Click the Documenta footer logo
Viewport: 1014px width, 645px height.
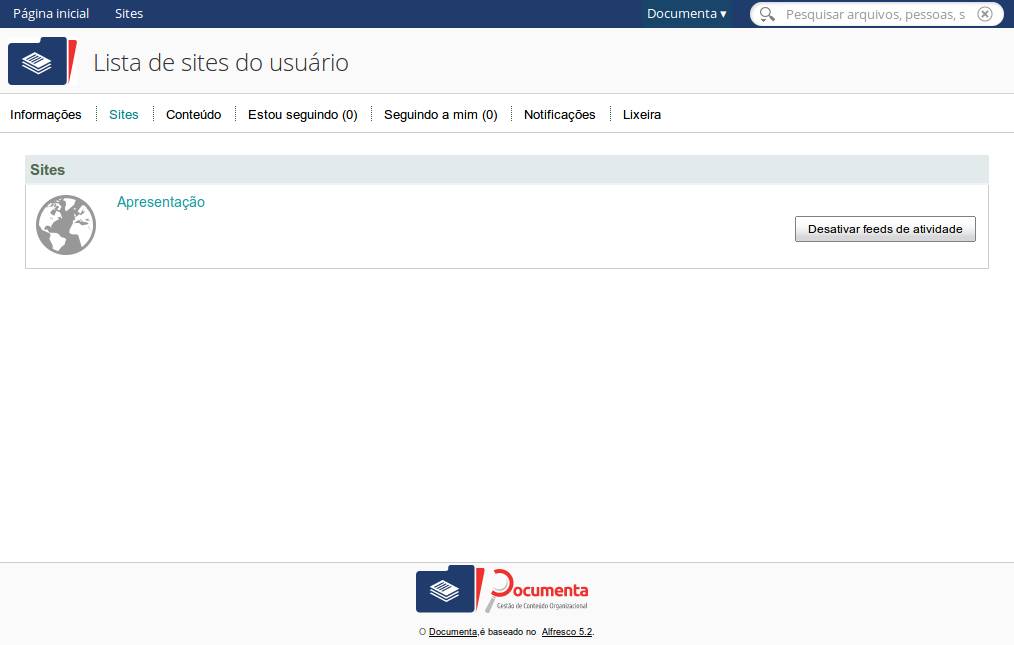click(502, 589)
